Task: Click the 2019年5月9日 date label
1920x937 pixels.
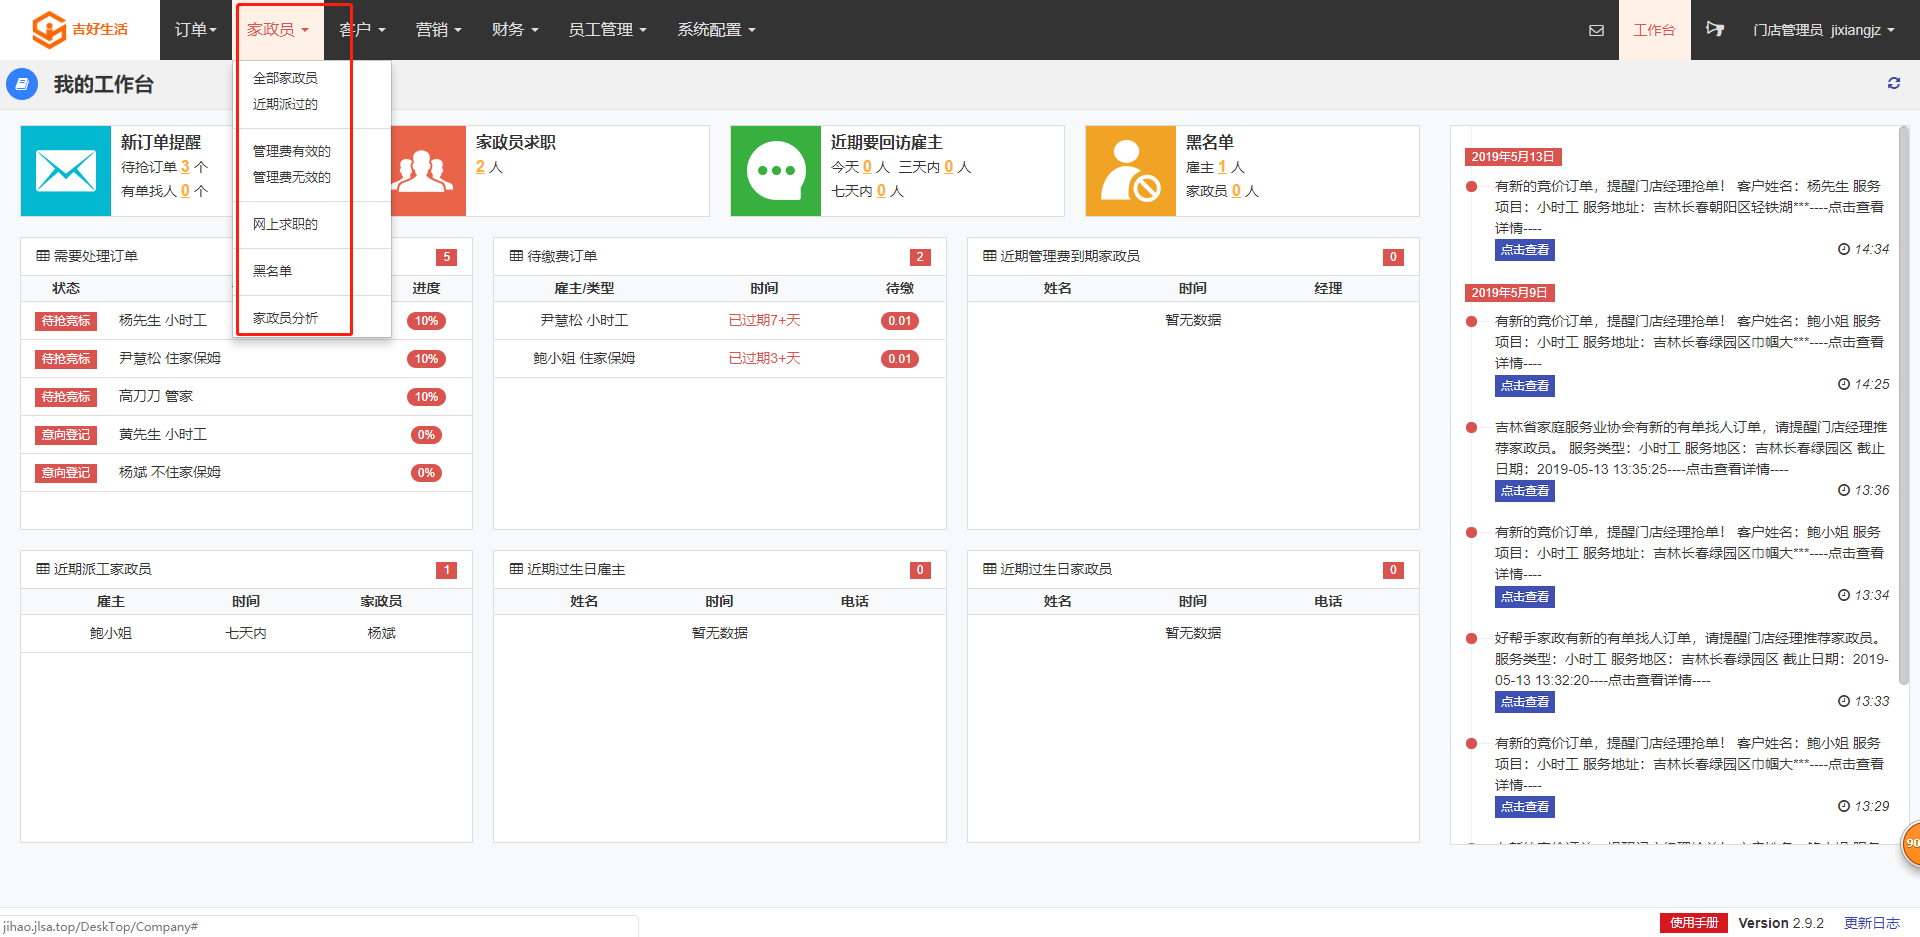Action: pyautogui.click(x=1510, y=293)
